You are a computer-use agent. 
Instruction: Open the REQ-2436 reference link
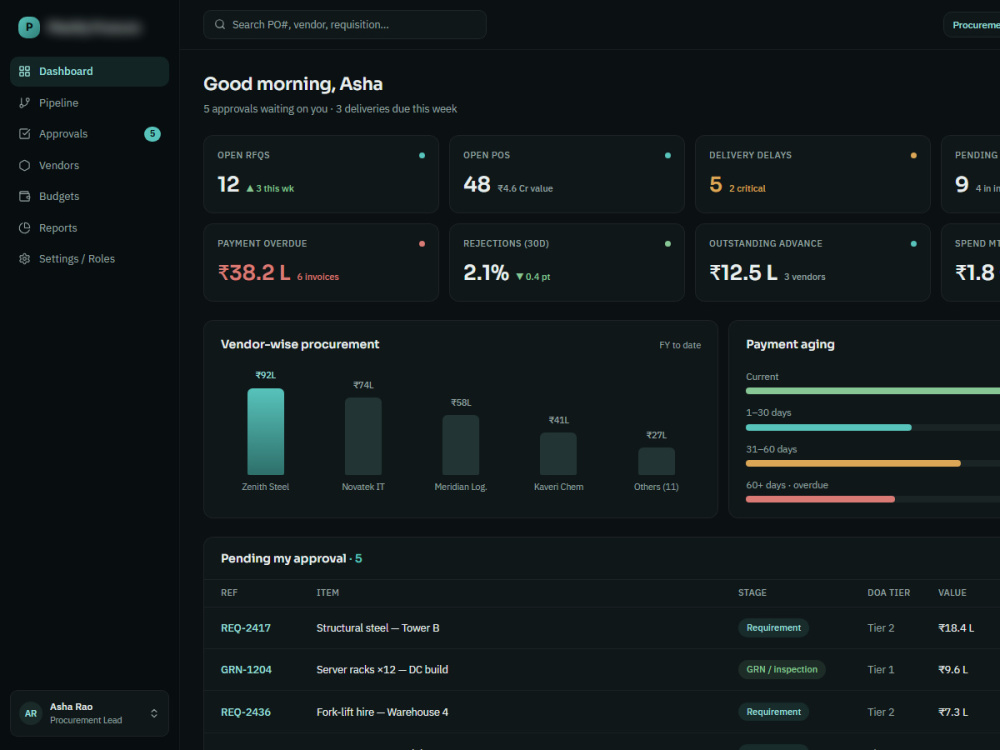point(246,712)
